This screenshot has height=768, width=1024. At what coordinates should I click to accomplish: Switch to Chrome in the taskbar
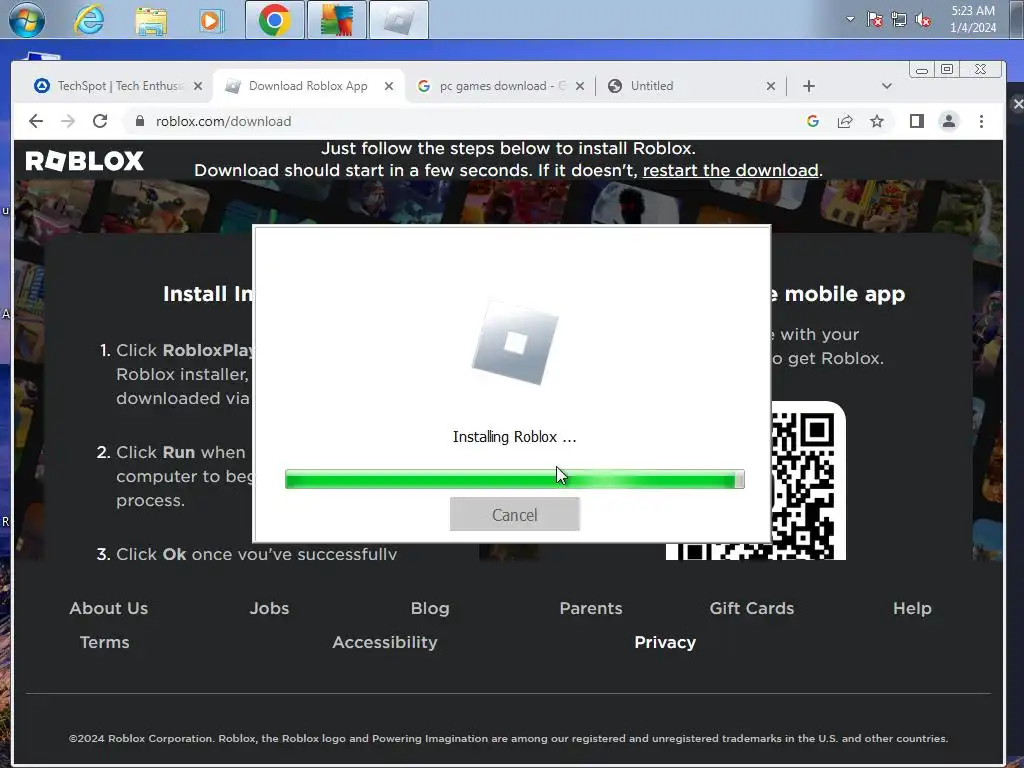(x=275, y=20)
